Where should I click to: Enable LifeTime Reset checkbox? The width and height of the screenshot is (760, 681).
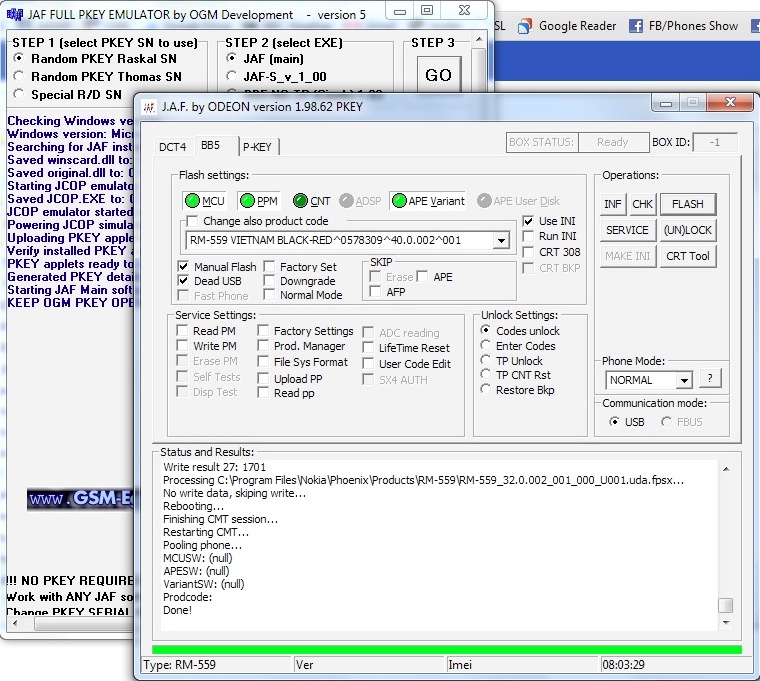point(368,348)
